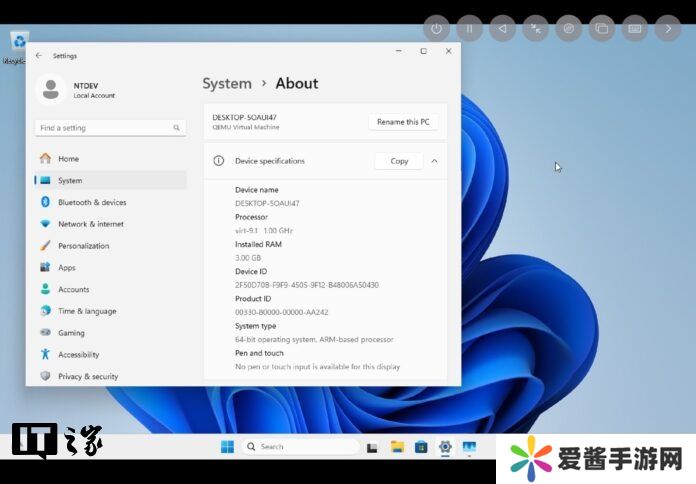Click the power button in VM toolbar
The height and width of the screenshot is (484, 696).
(x=436, y=29)
